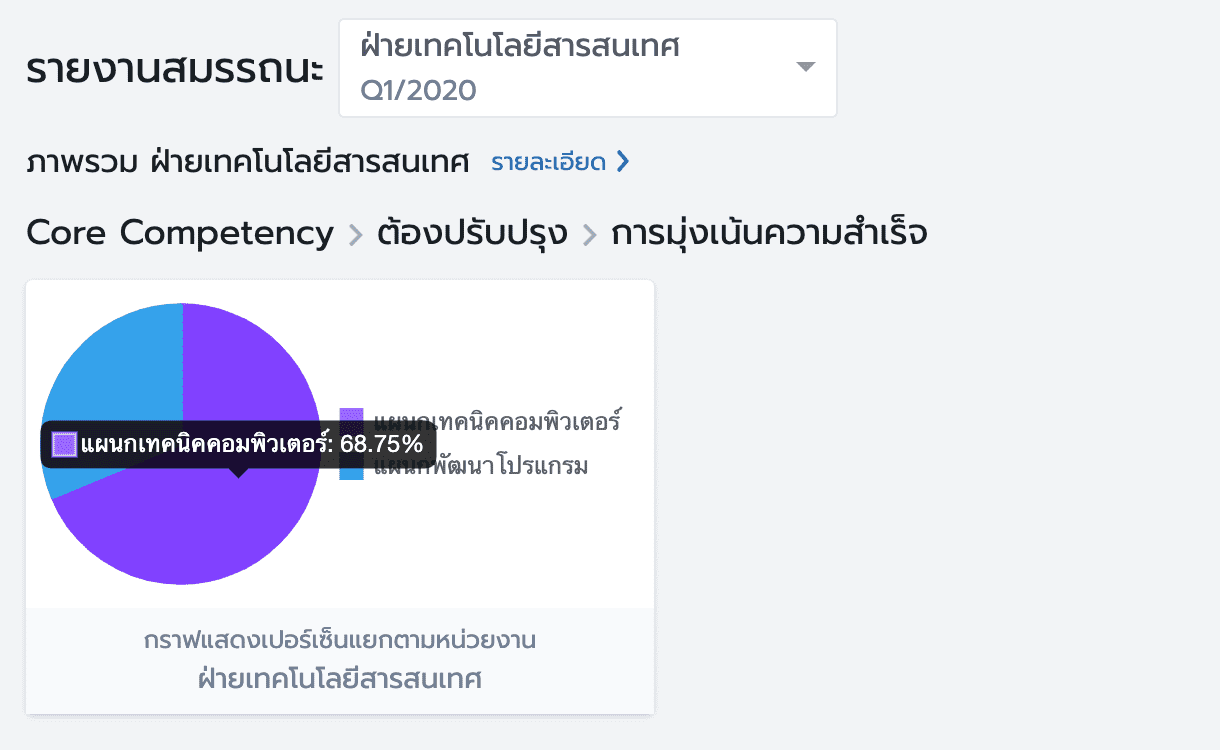The height and width of the screenshot is (750, 1220).
Task: Hide แผนกเทคนิคคอมพิวเตอร์ series via legend label
Action: click(498, 420)
